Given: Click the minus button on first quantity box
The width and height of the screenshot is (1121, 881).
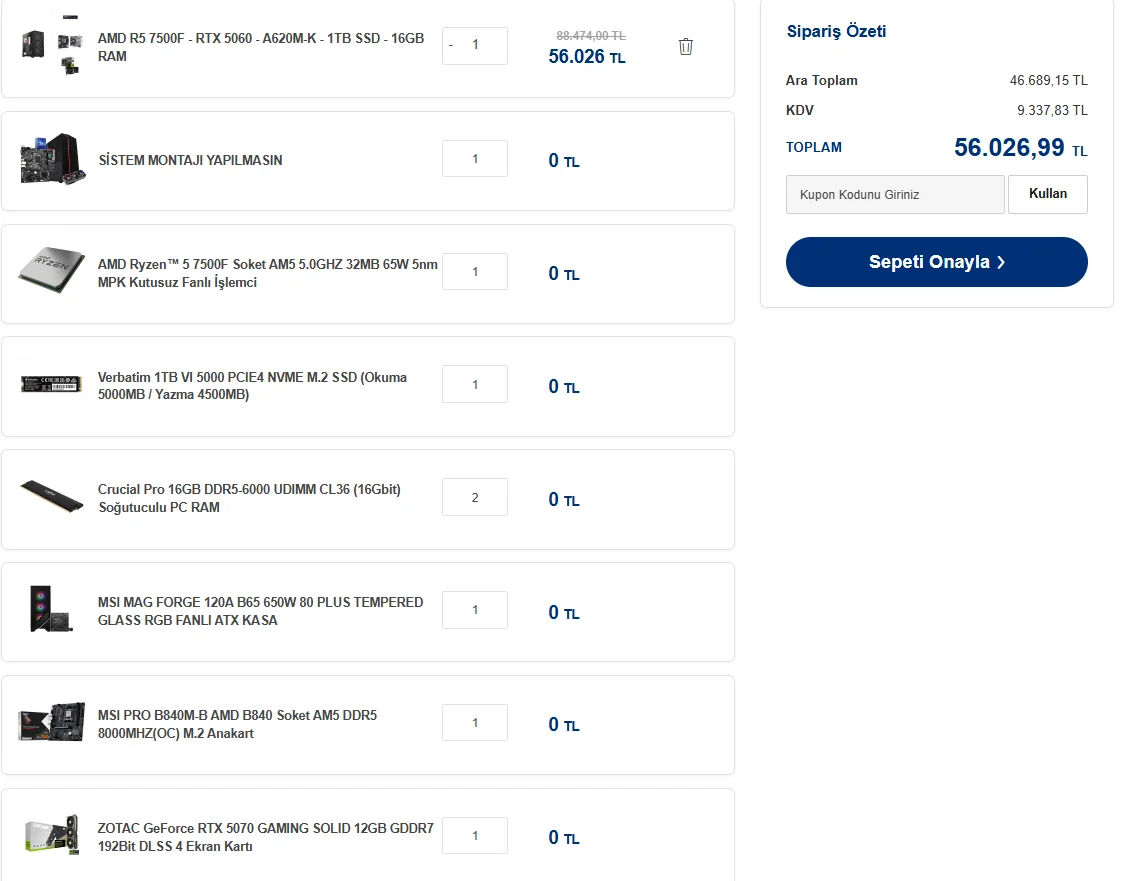Looking at the screenshot, I should (x=451, y=45).
